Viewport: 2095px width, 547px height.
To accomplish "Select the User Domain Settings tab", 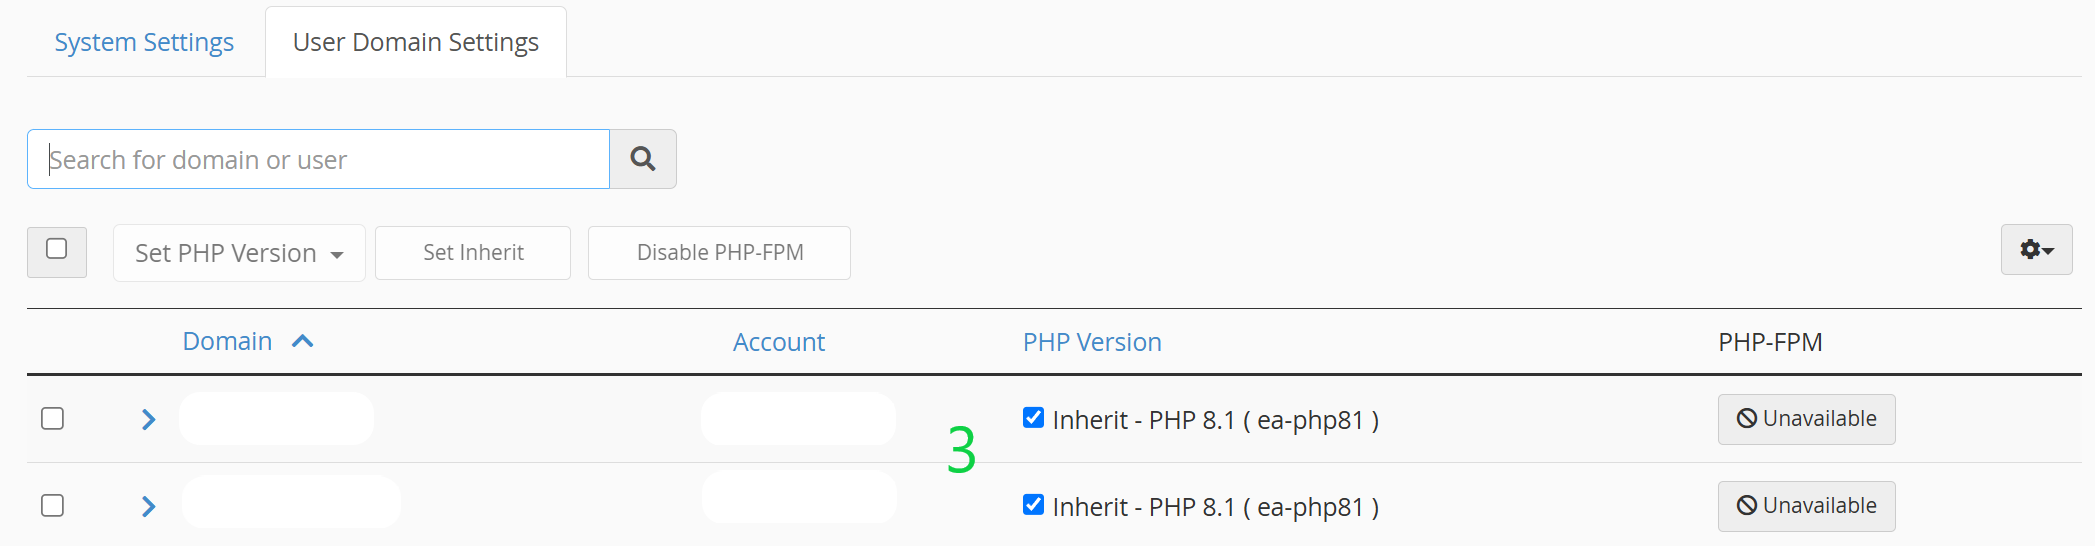I will tap(416, 42).
